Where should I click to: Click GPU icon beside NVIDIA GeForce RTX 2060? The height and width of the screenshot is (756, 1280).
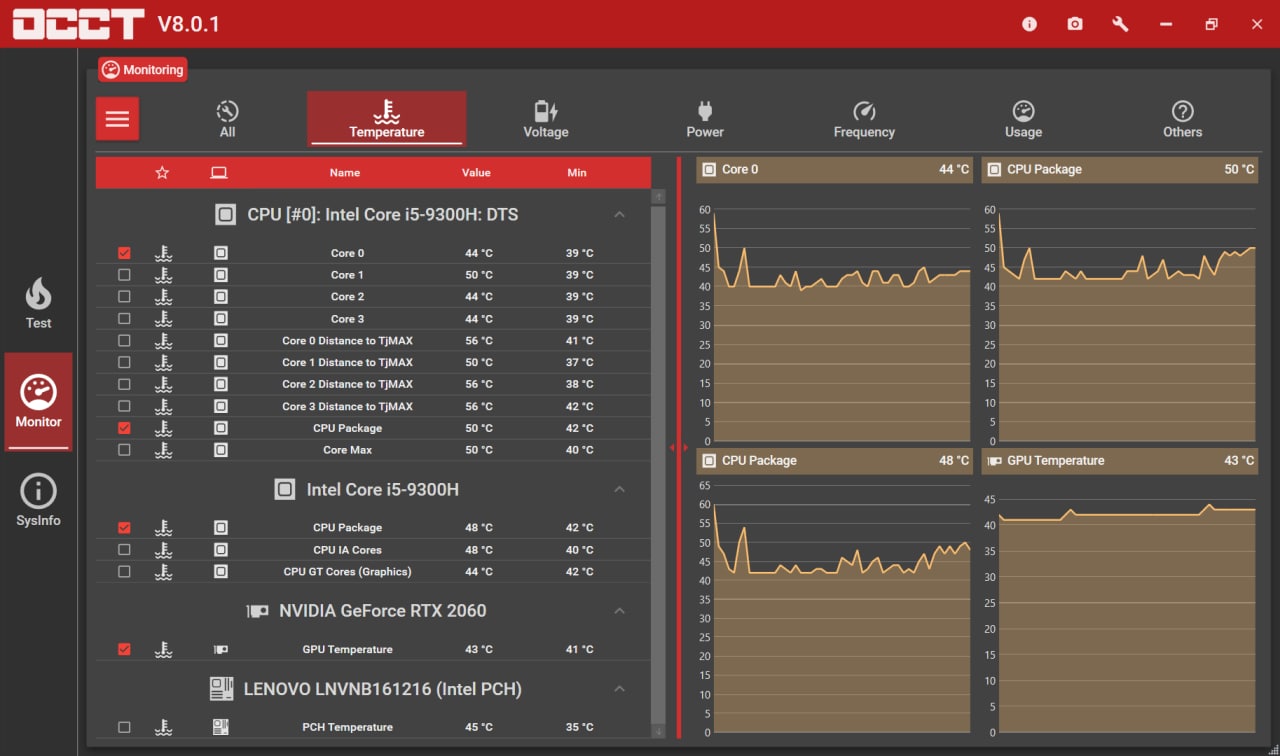pos(257,611)
